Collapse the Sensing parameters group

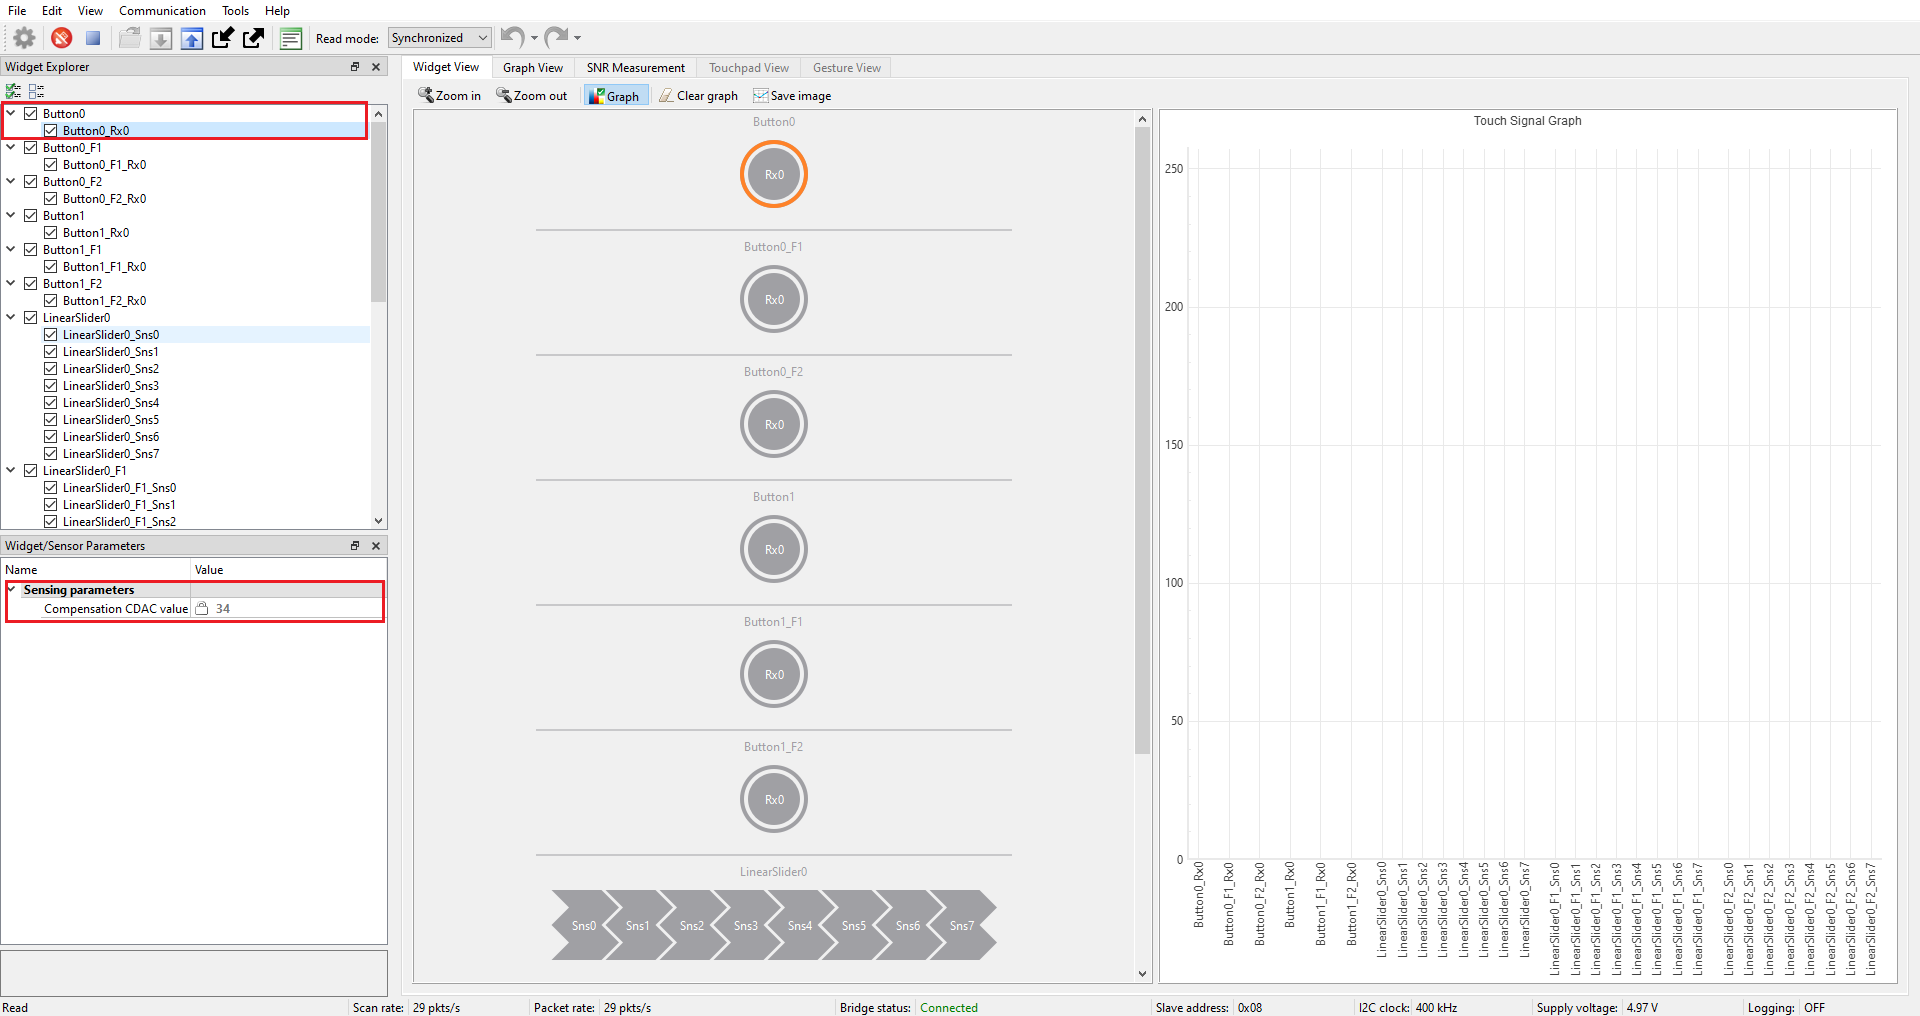pyautogui.click(x=12, y=589)
